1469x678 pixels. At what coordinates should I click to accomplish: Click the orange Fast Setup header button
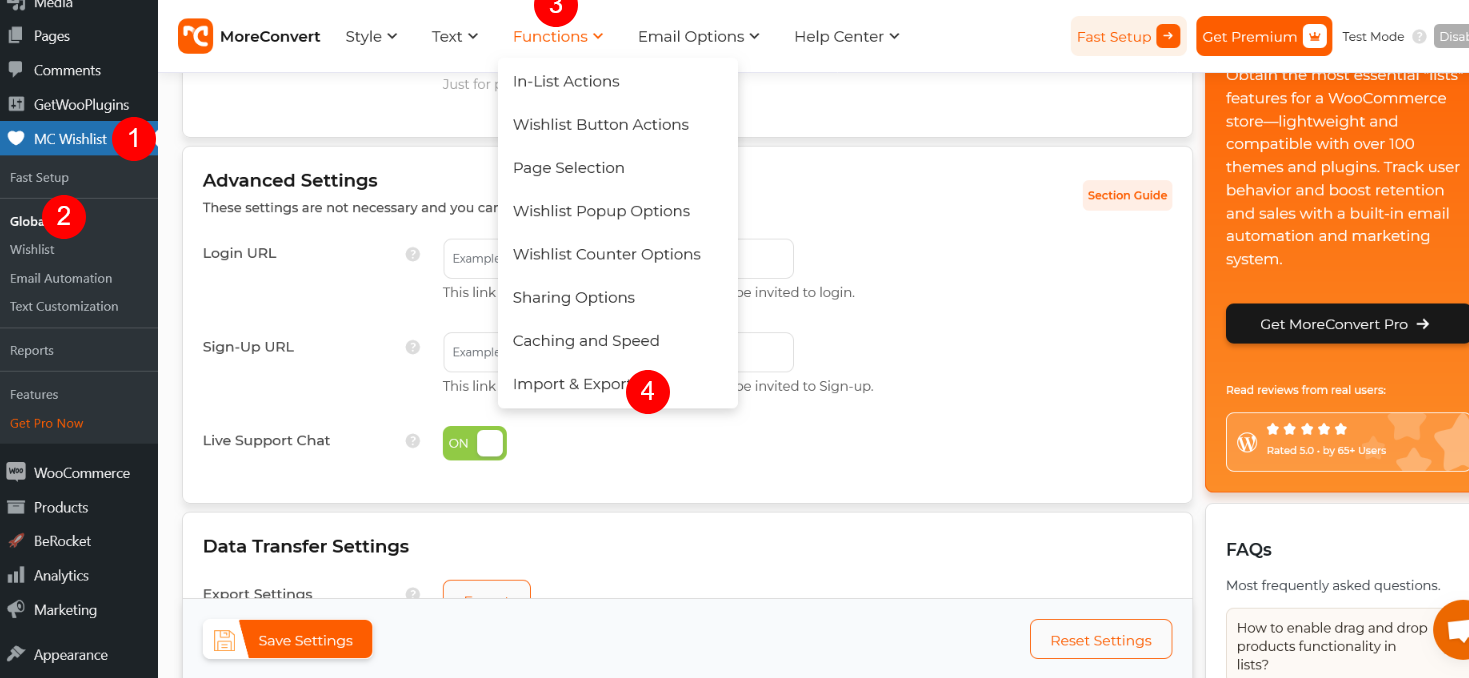tap(1128, 37)
